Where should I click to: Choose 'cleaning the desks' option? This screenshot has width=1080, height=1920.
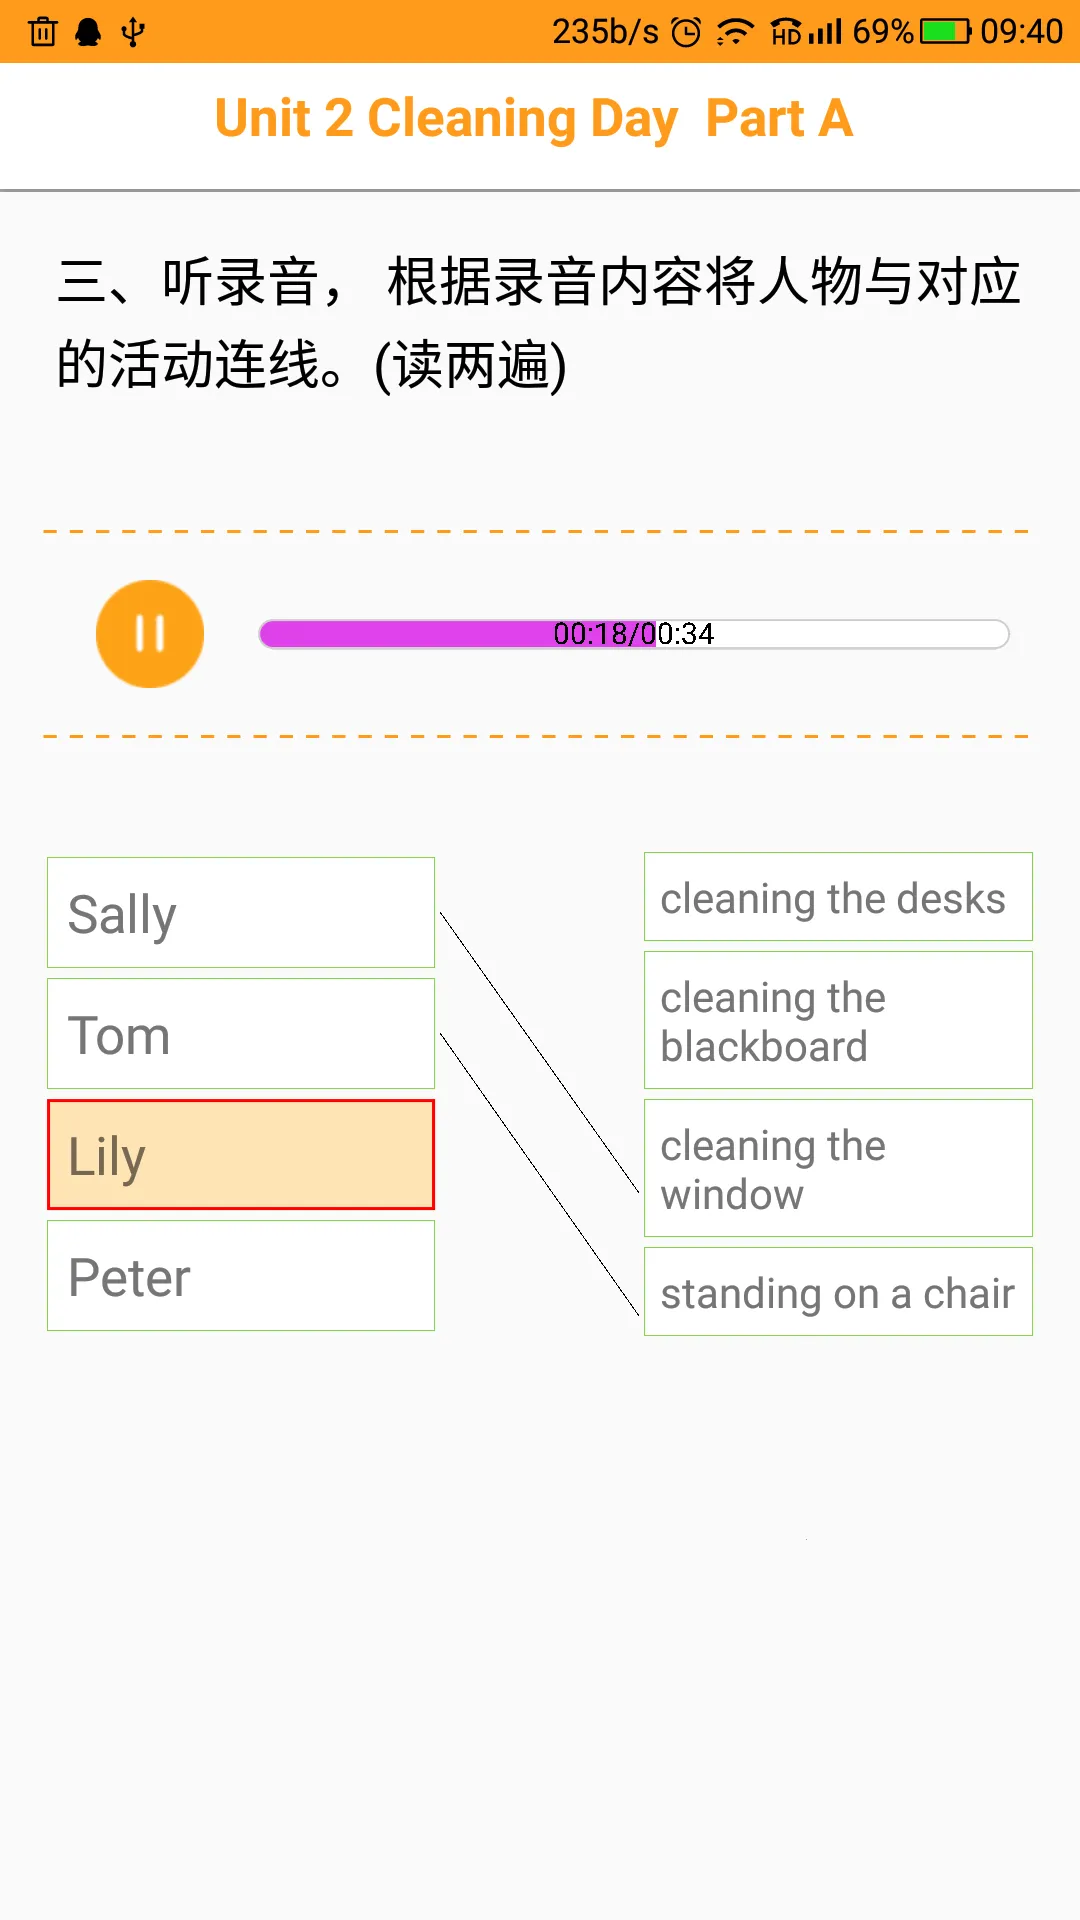[838, 897]
